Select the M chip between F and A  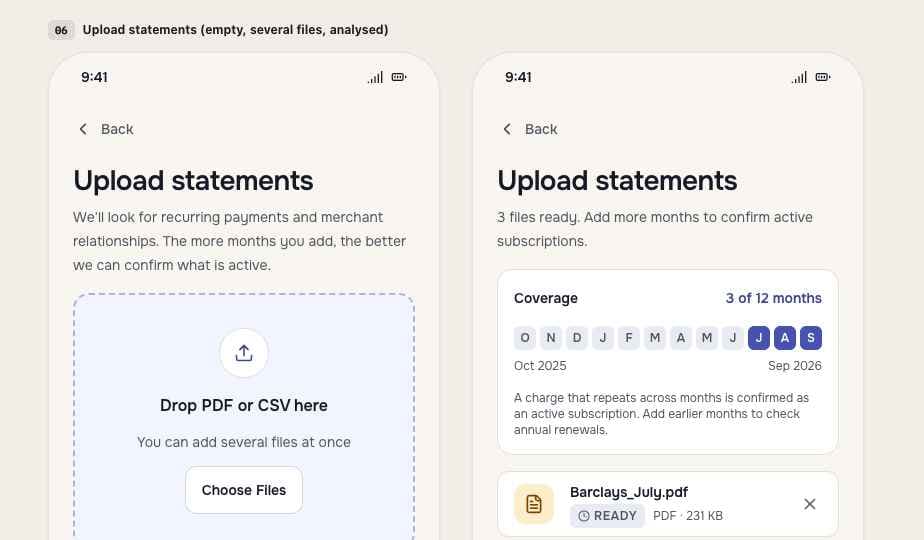click(655, 338)
